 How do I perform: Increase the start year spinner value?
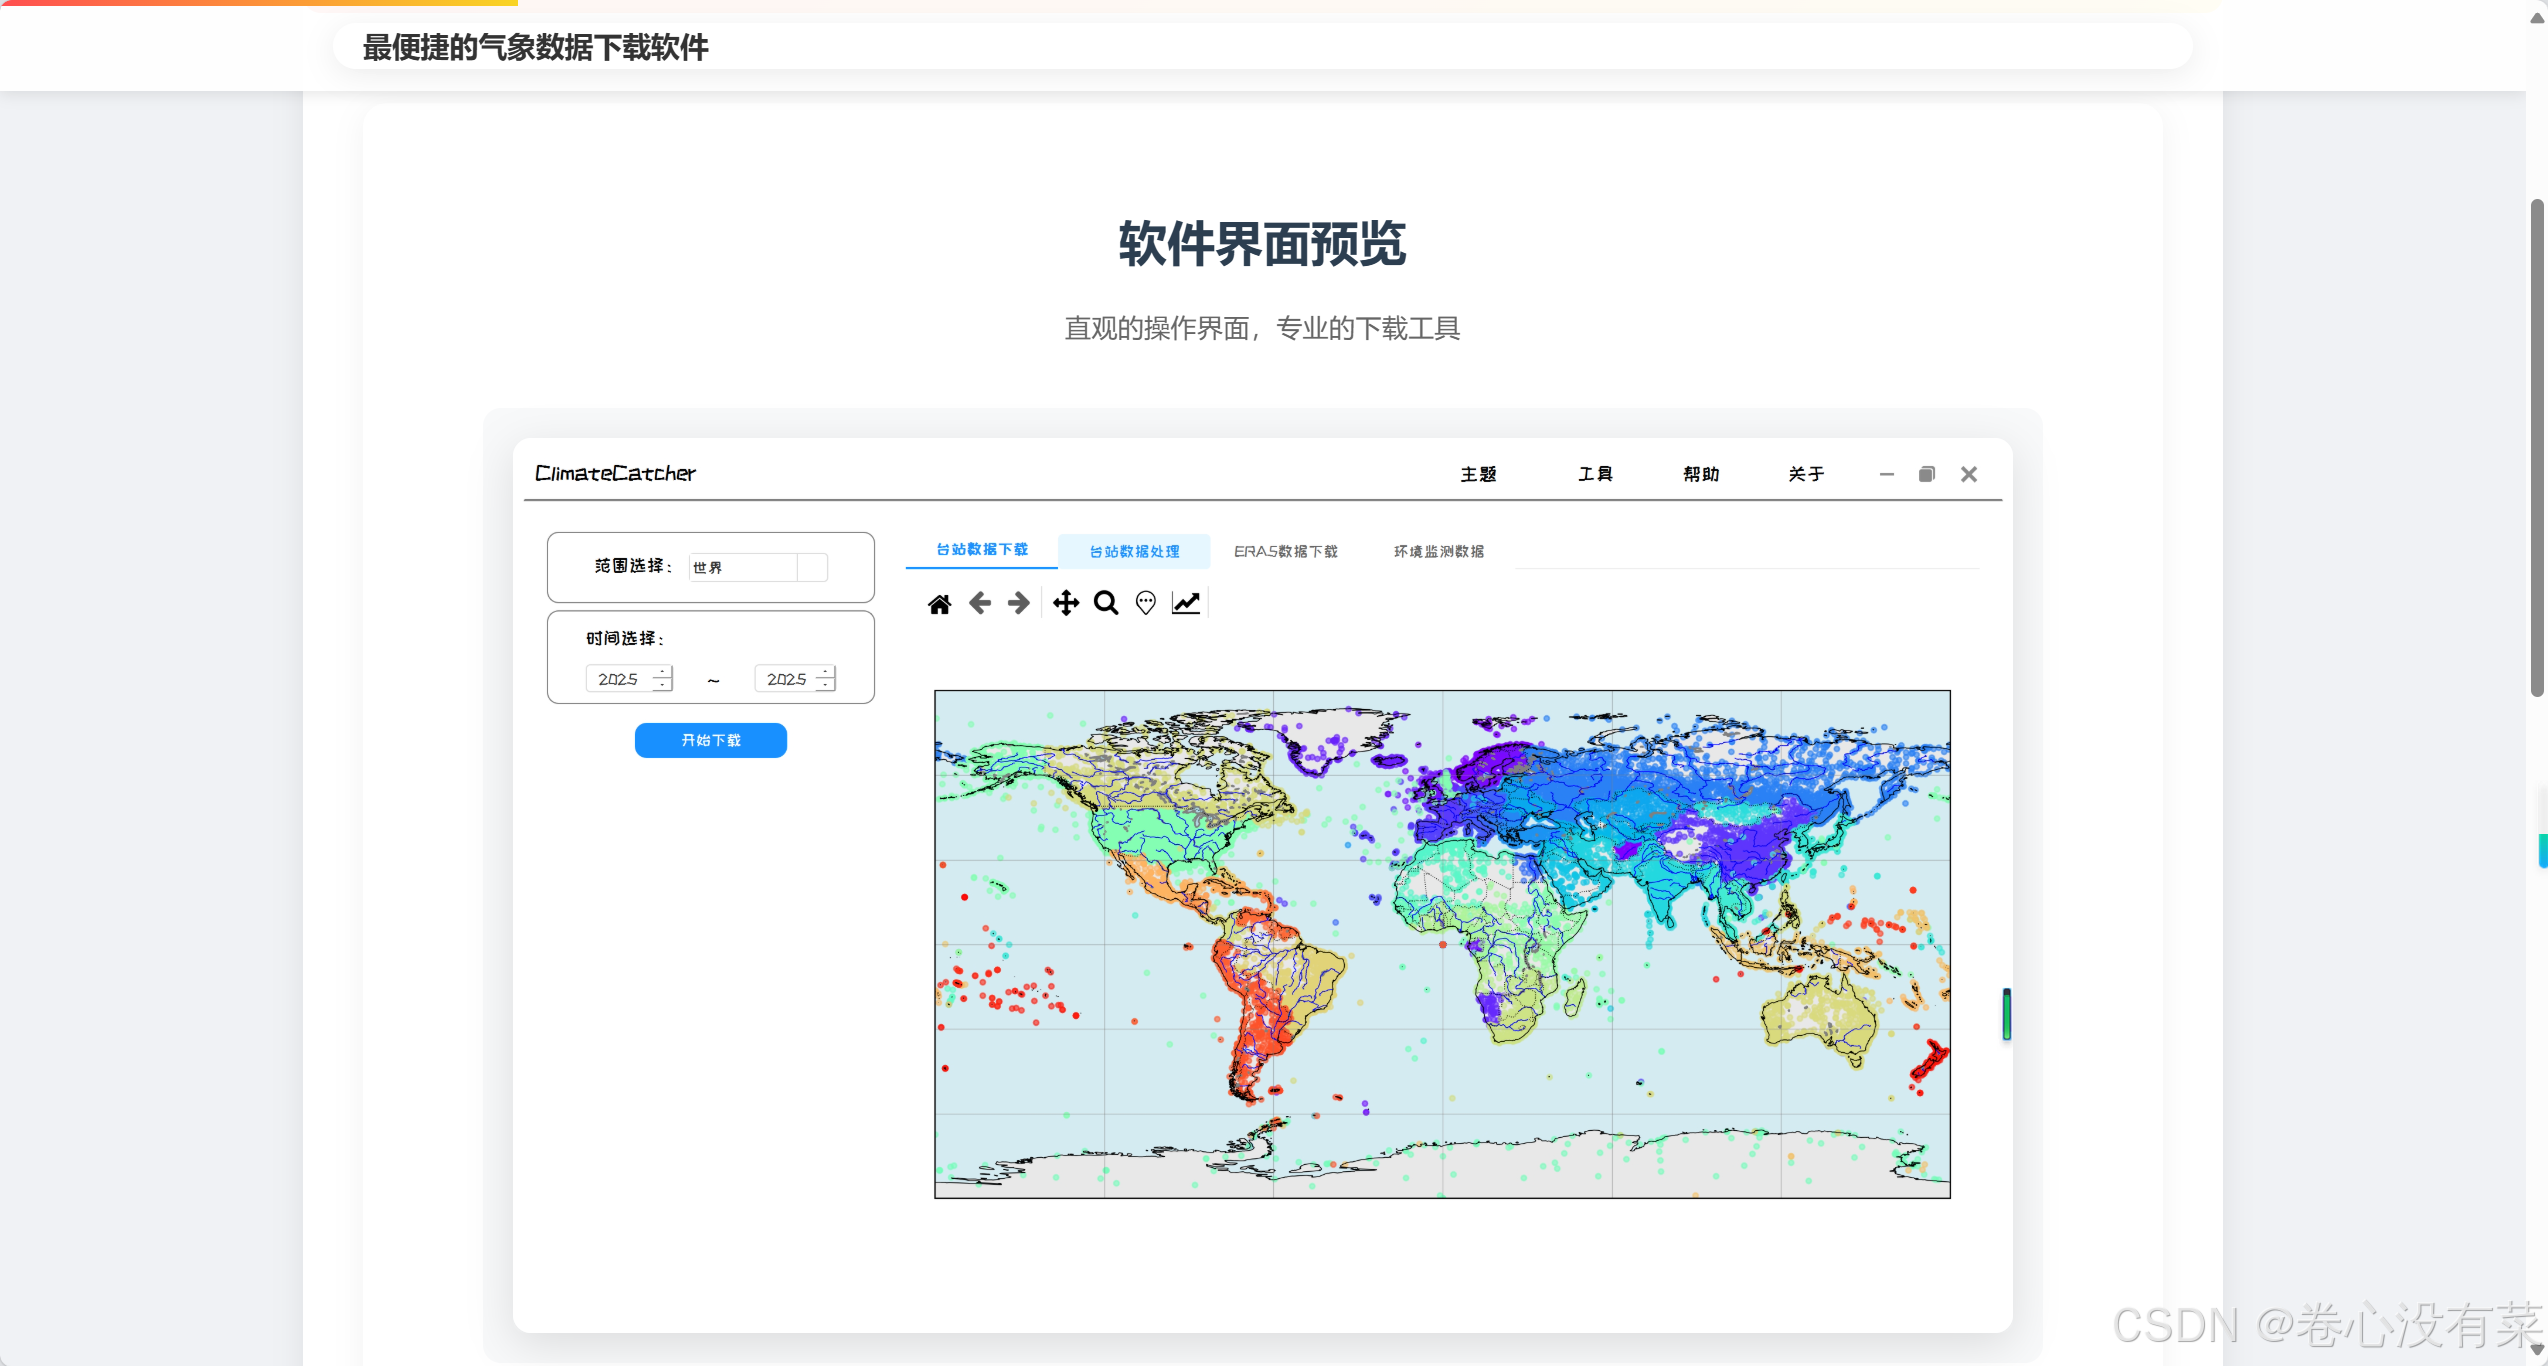[662, 672]
